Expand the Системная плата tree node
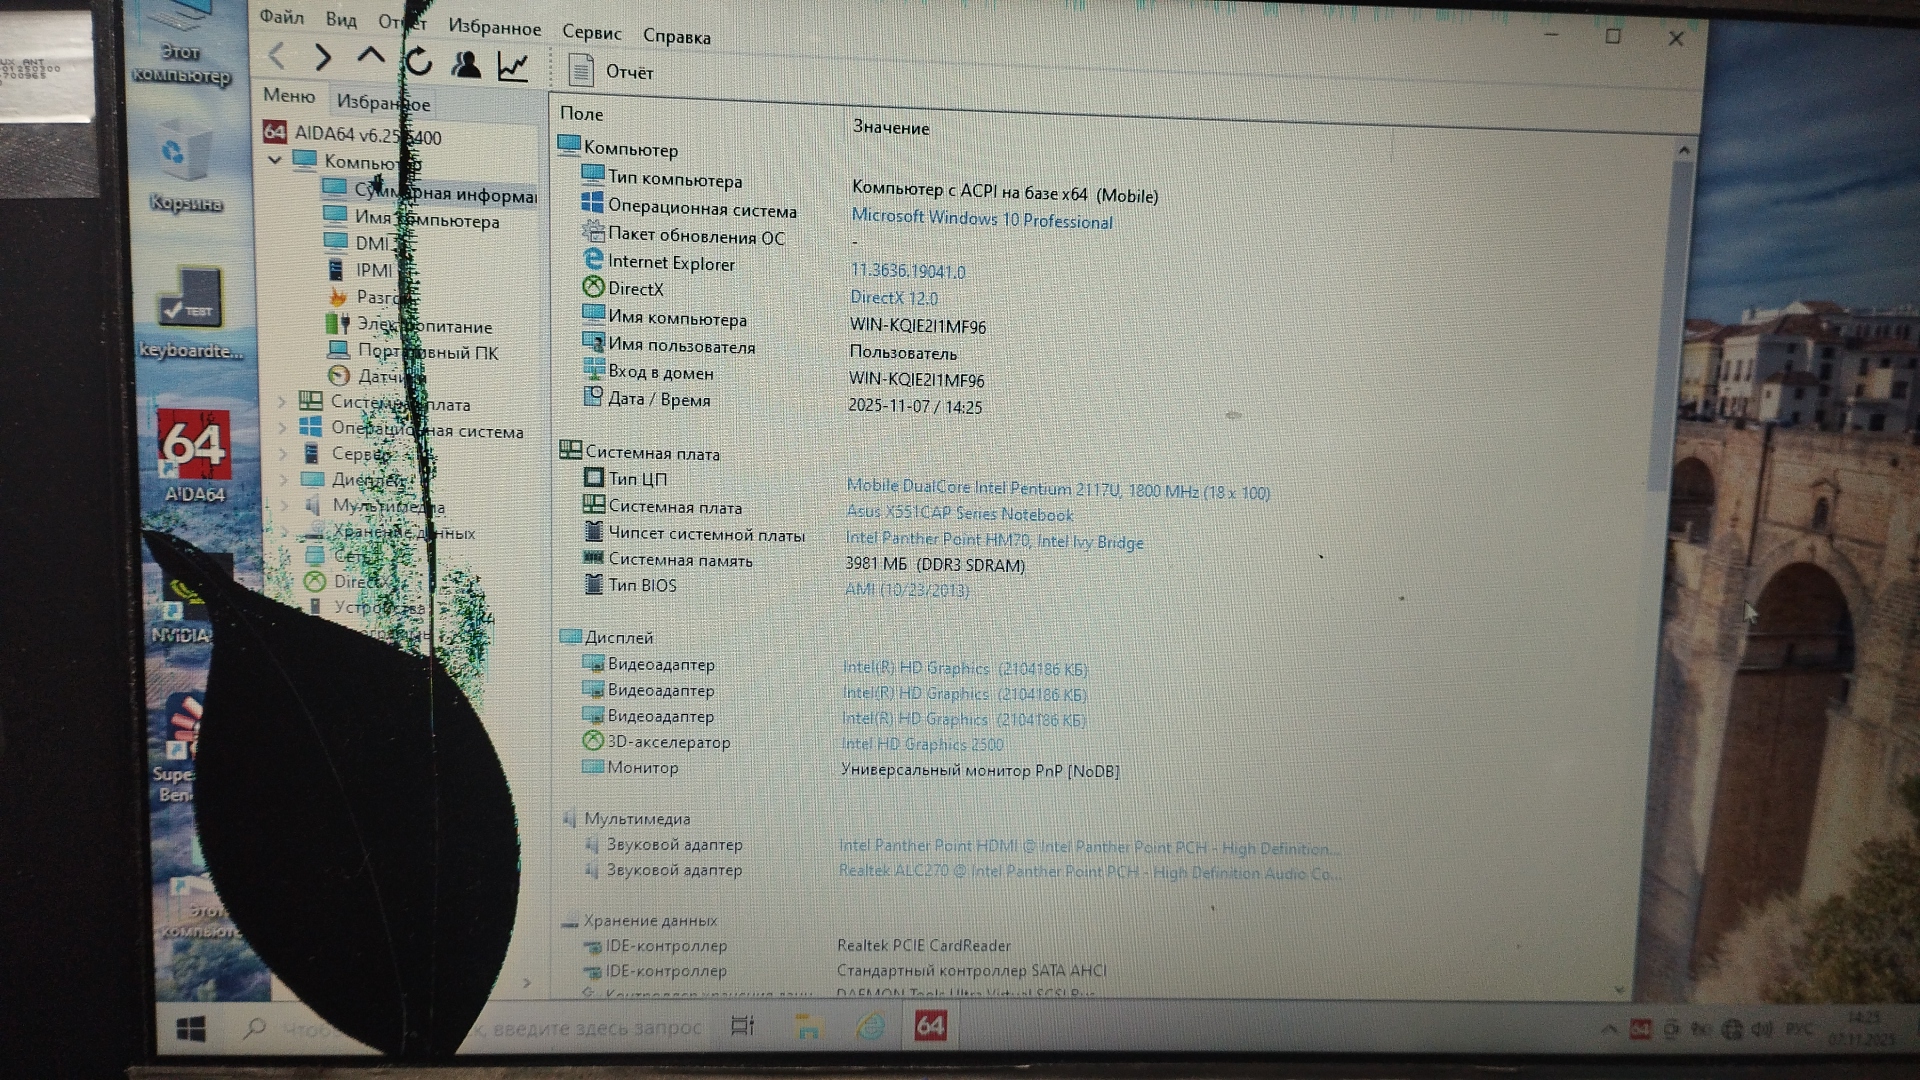 [282, 401]
